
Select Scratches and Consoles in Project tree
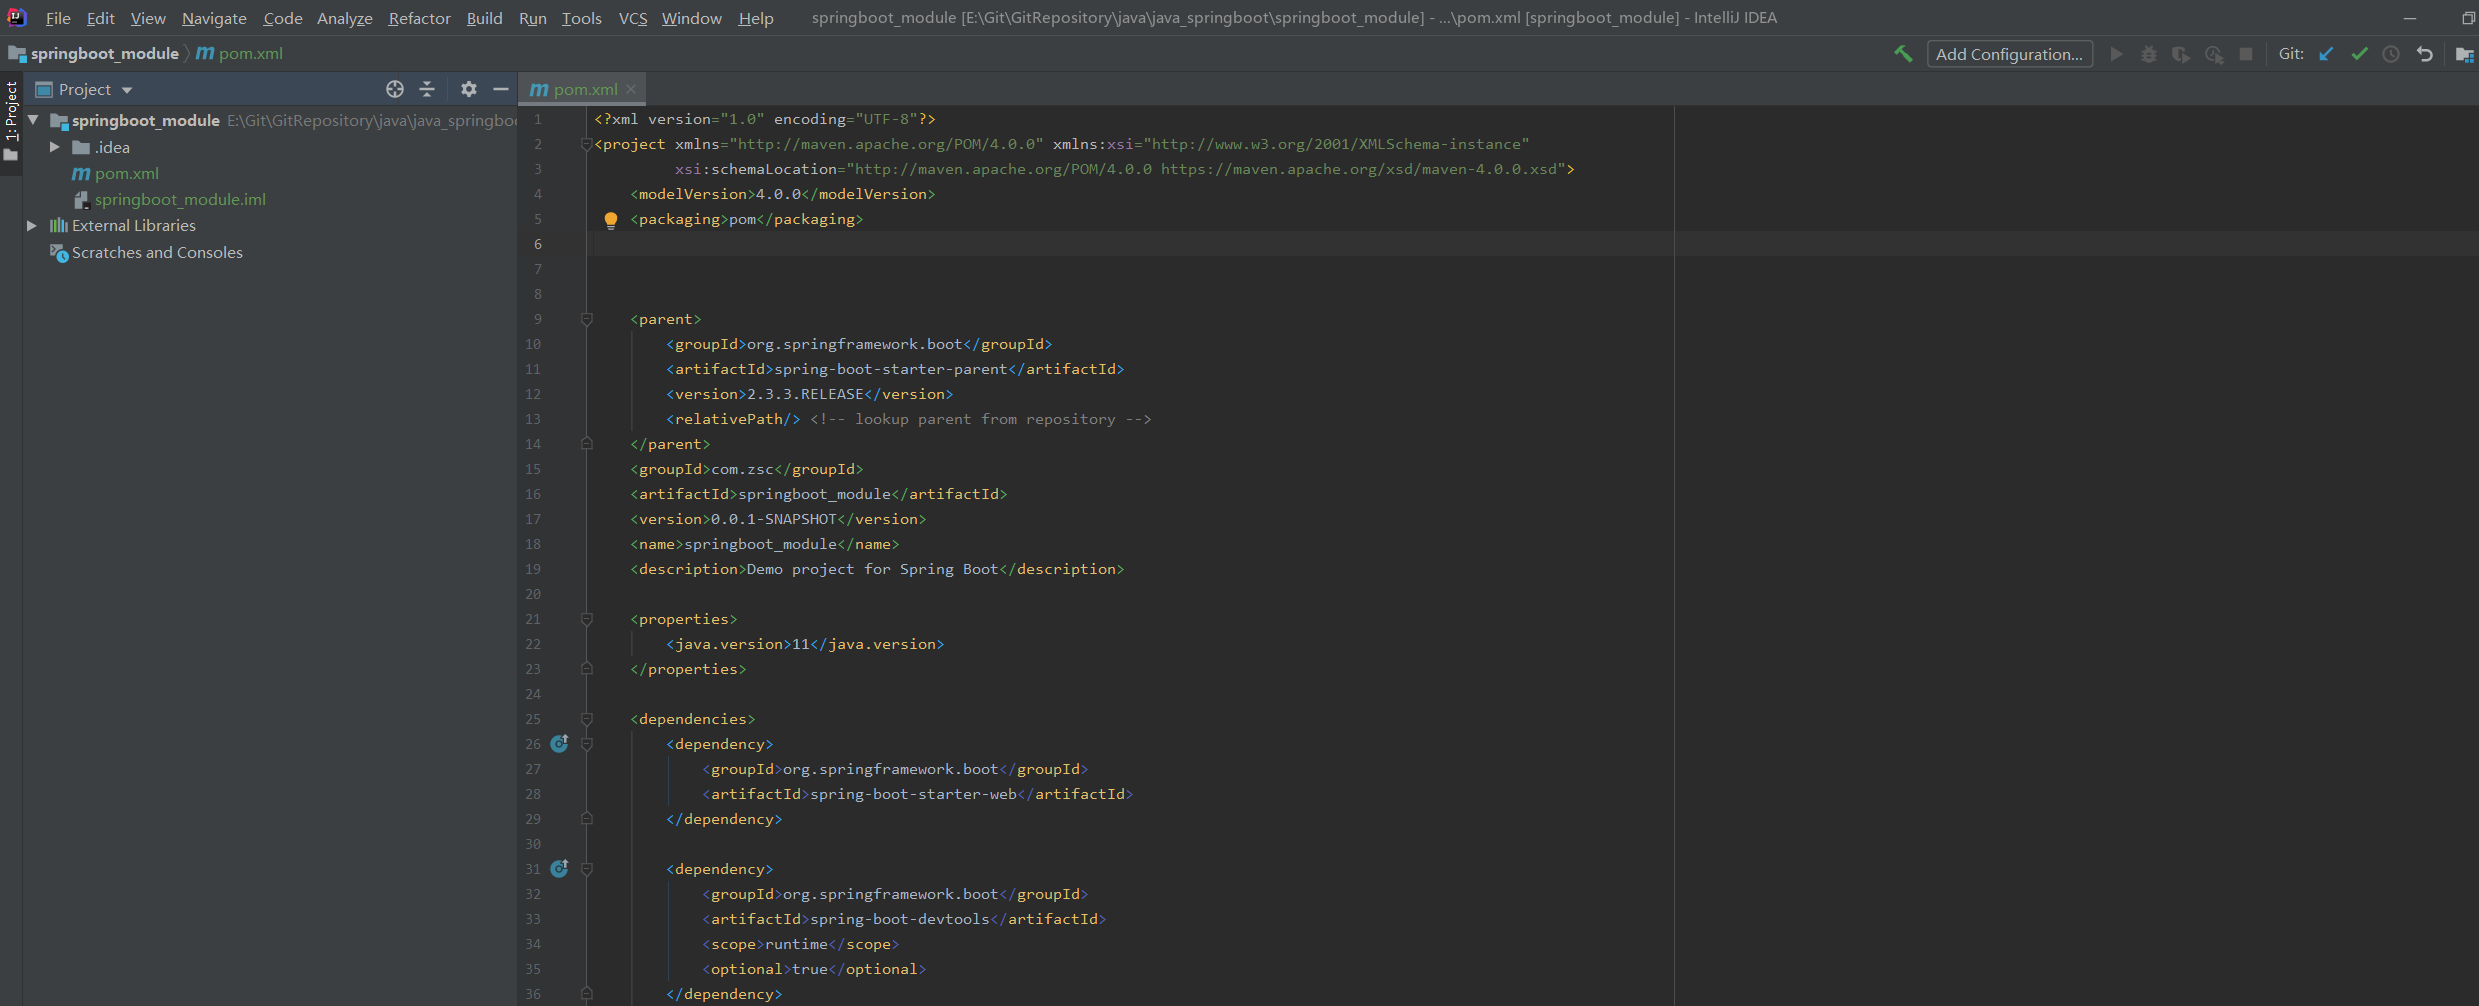157,252
